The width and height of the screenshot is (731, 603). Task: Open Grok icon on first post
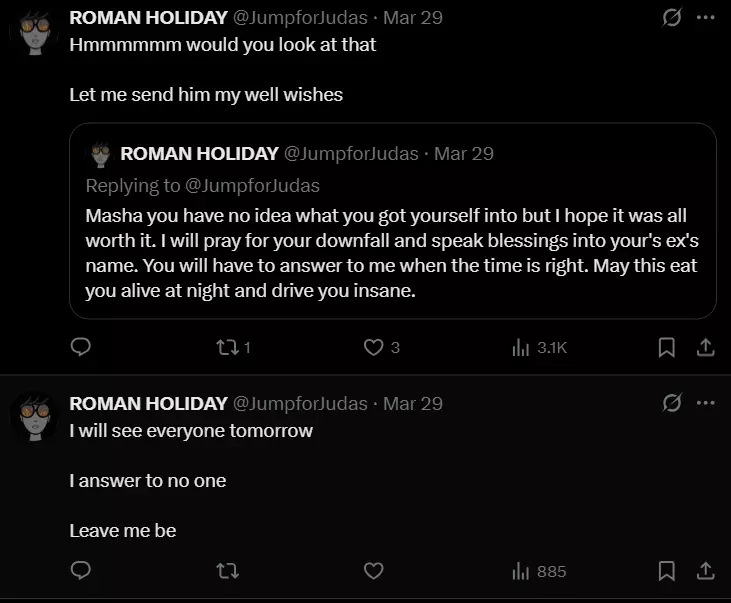coord(672,18)
